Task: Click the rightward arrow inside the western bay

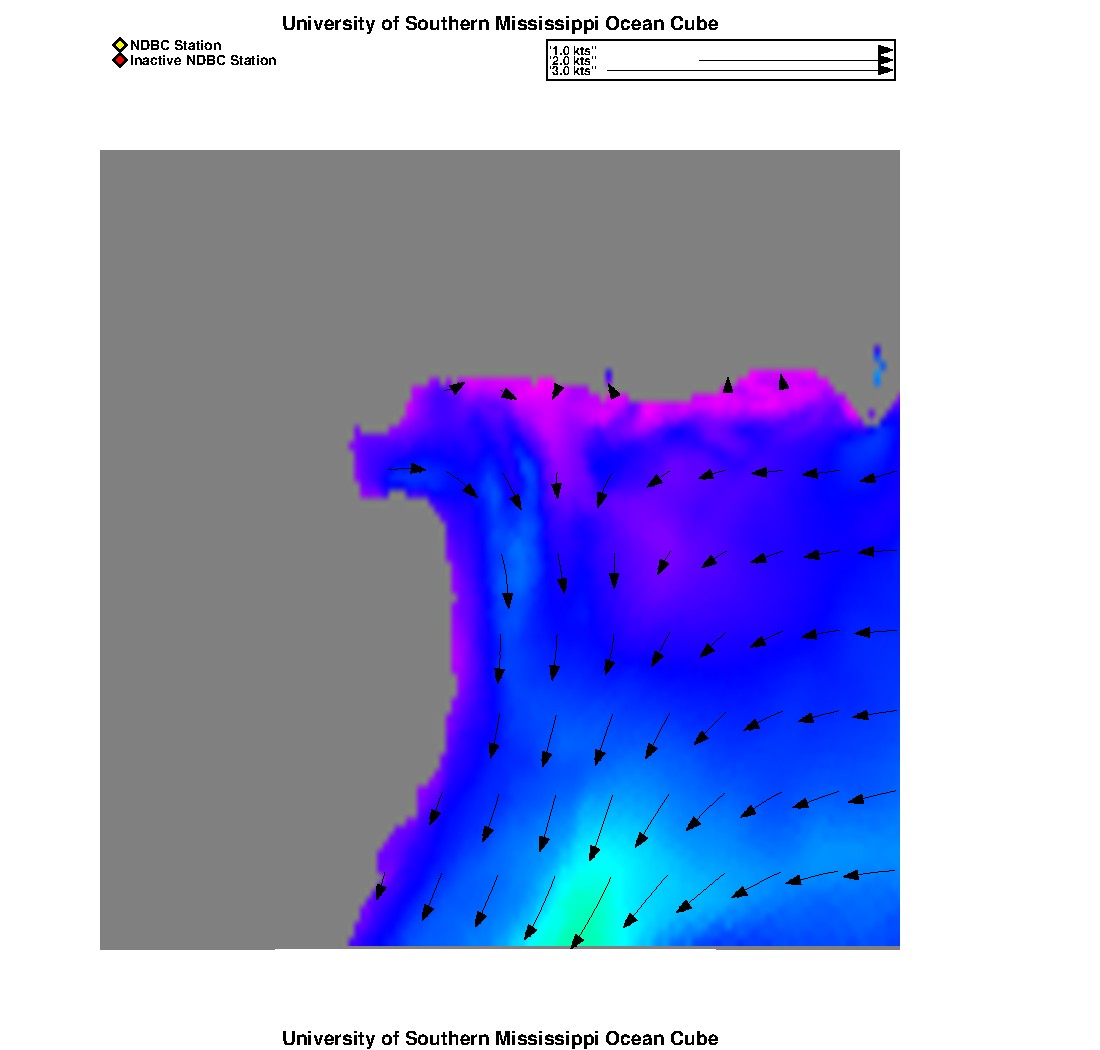Action: point(407,468)
